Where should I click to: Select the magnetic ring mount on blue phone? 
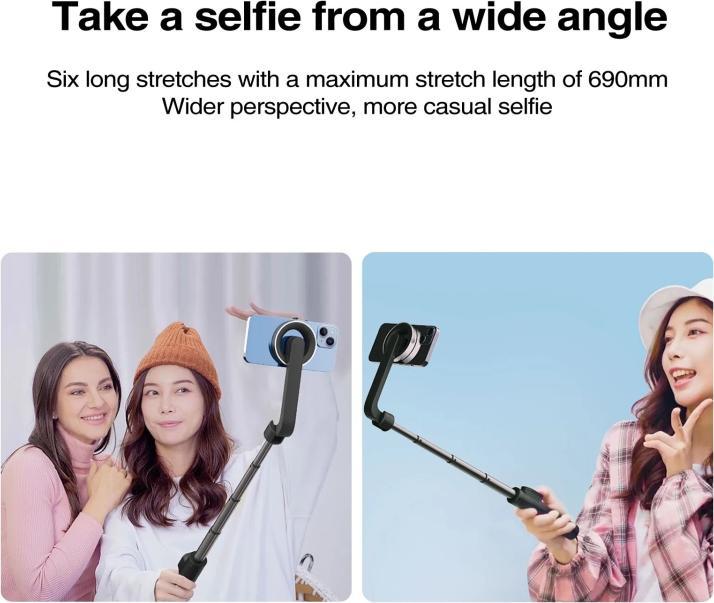(289, 343)
